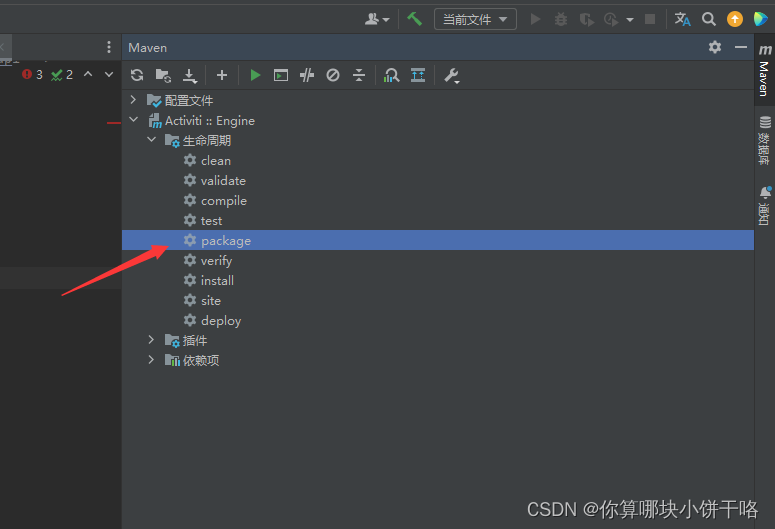Toggle Skip Tests mode icon
Image resolution: width=775 pixels, height=529 pixels.
coord(333,75)
